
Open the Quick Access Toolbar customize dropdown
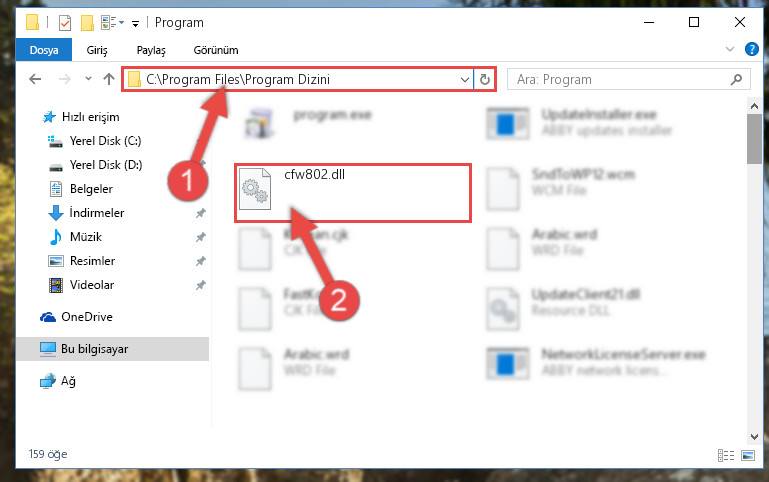point(135,23)
